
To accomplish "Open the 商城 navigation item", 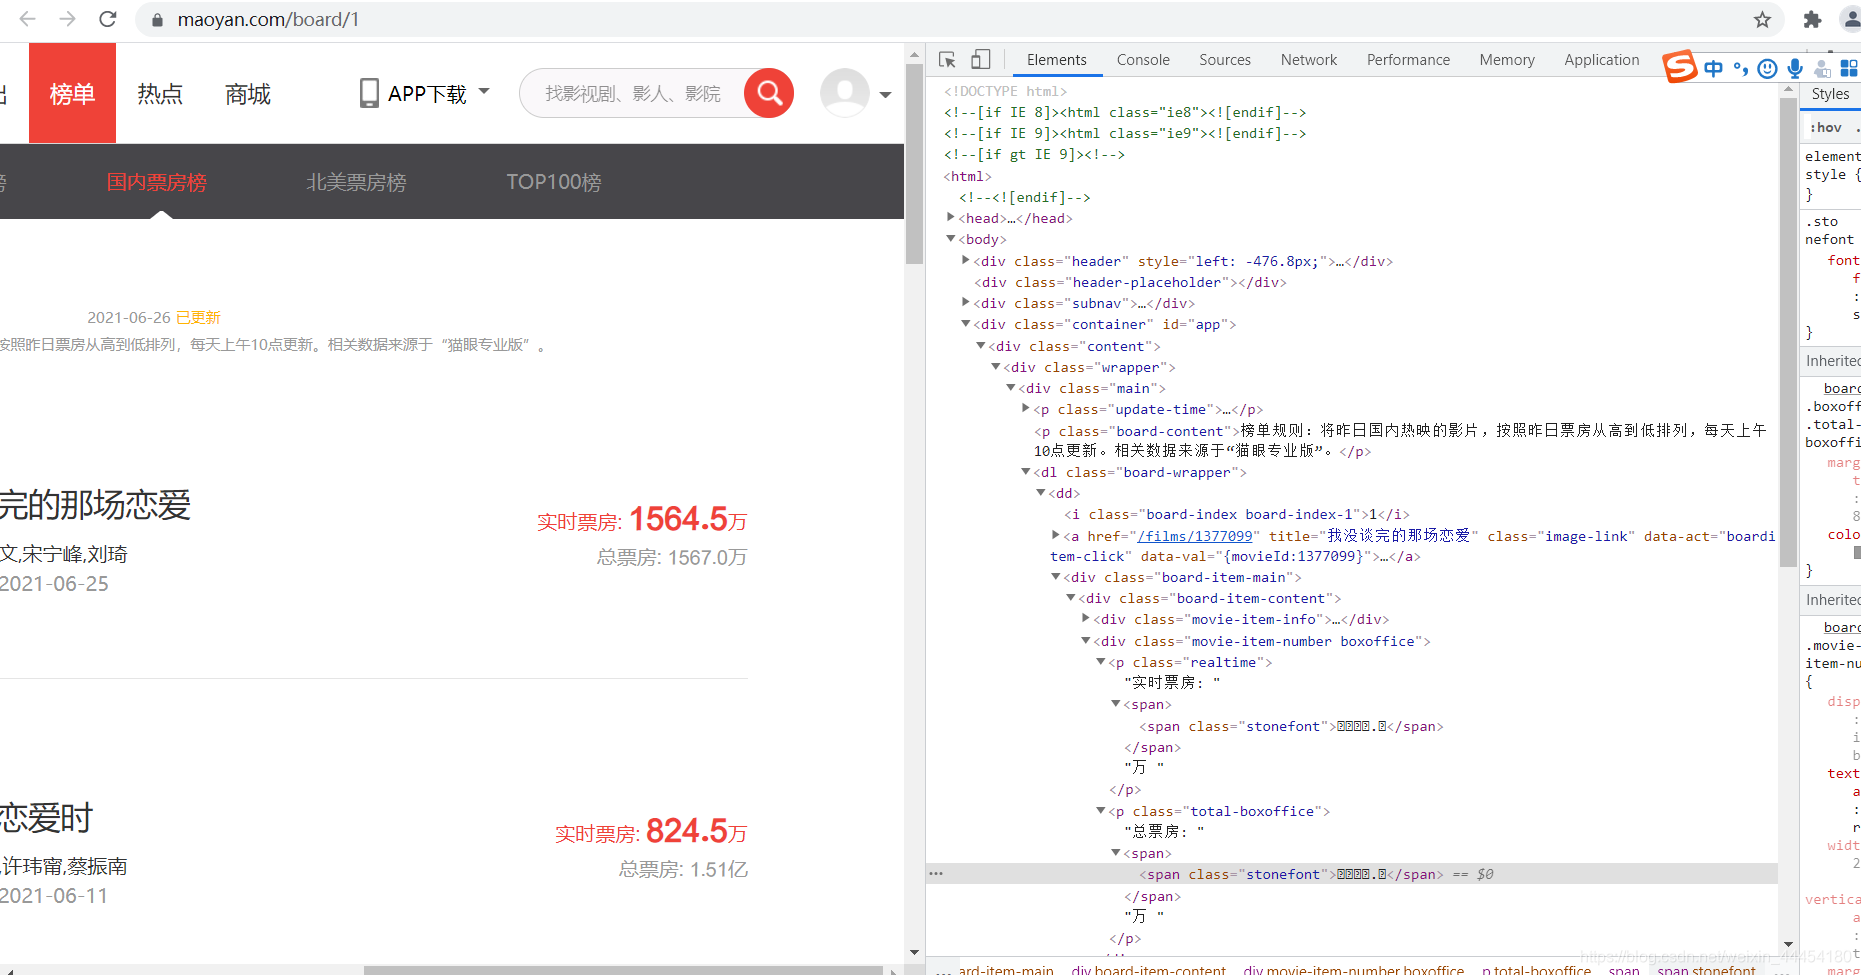I will tap(248, 93).
